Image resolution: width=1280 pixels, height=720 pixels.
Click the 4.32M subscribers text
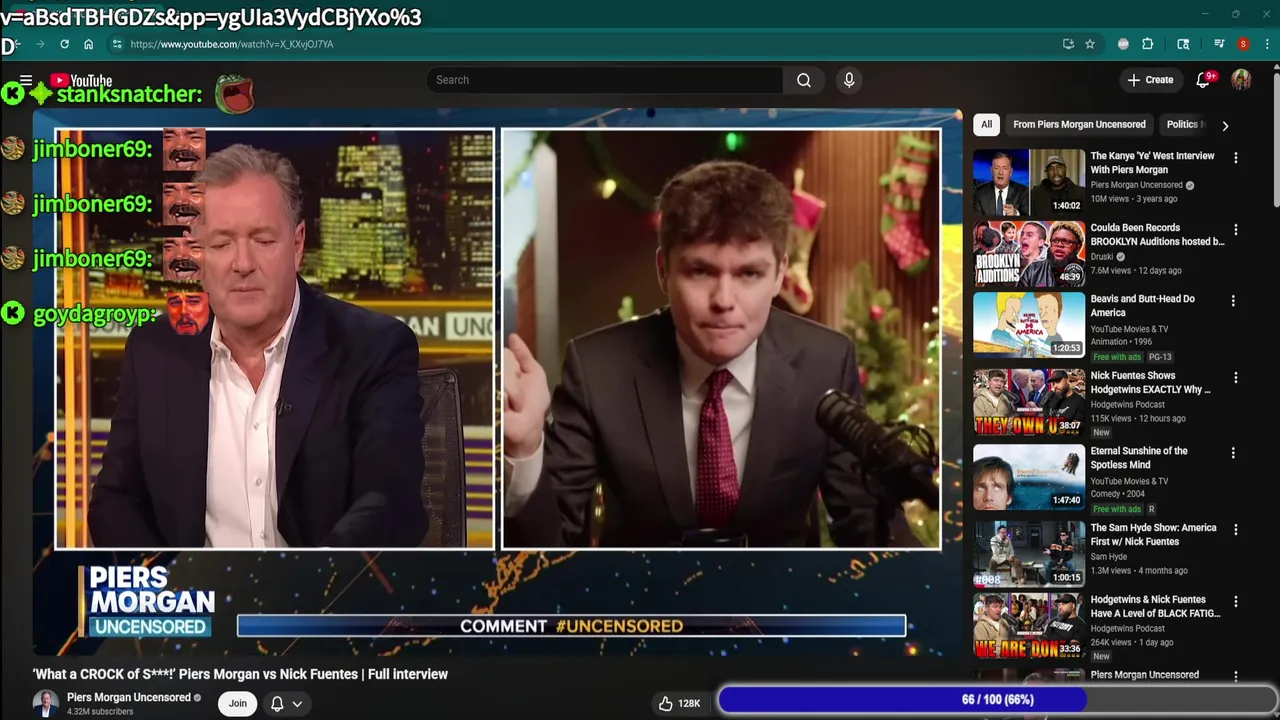pyautogui.click(x=100, y=712)
